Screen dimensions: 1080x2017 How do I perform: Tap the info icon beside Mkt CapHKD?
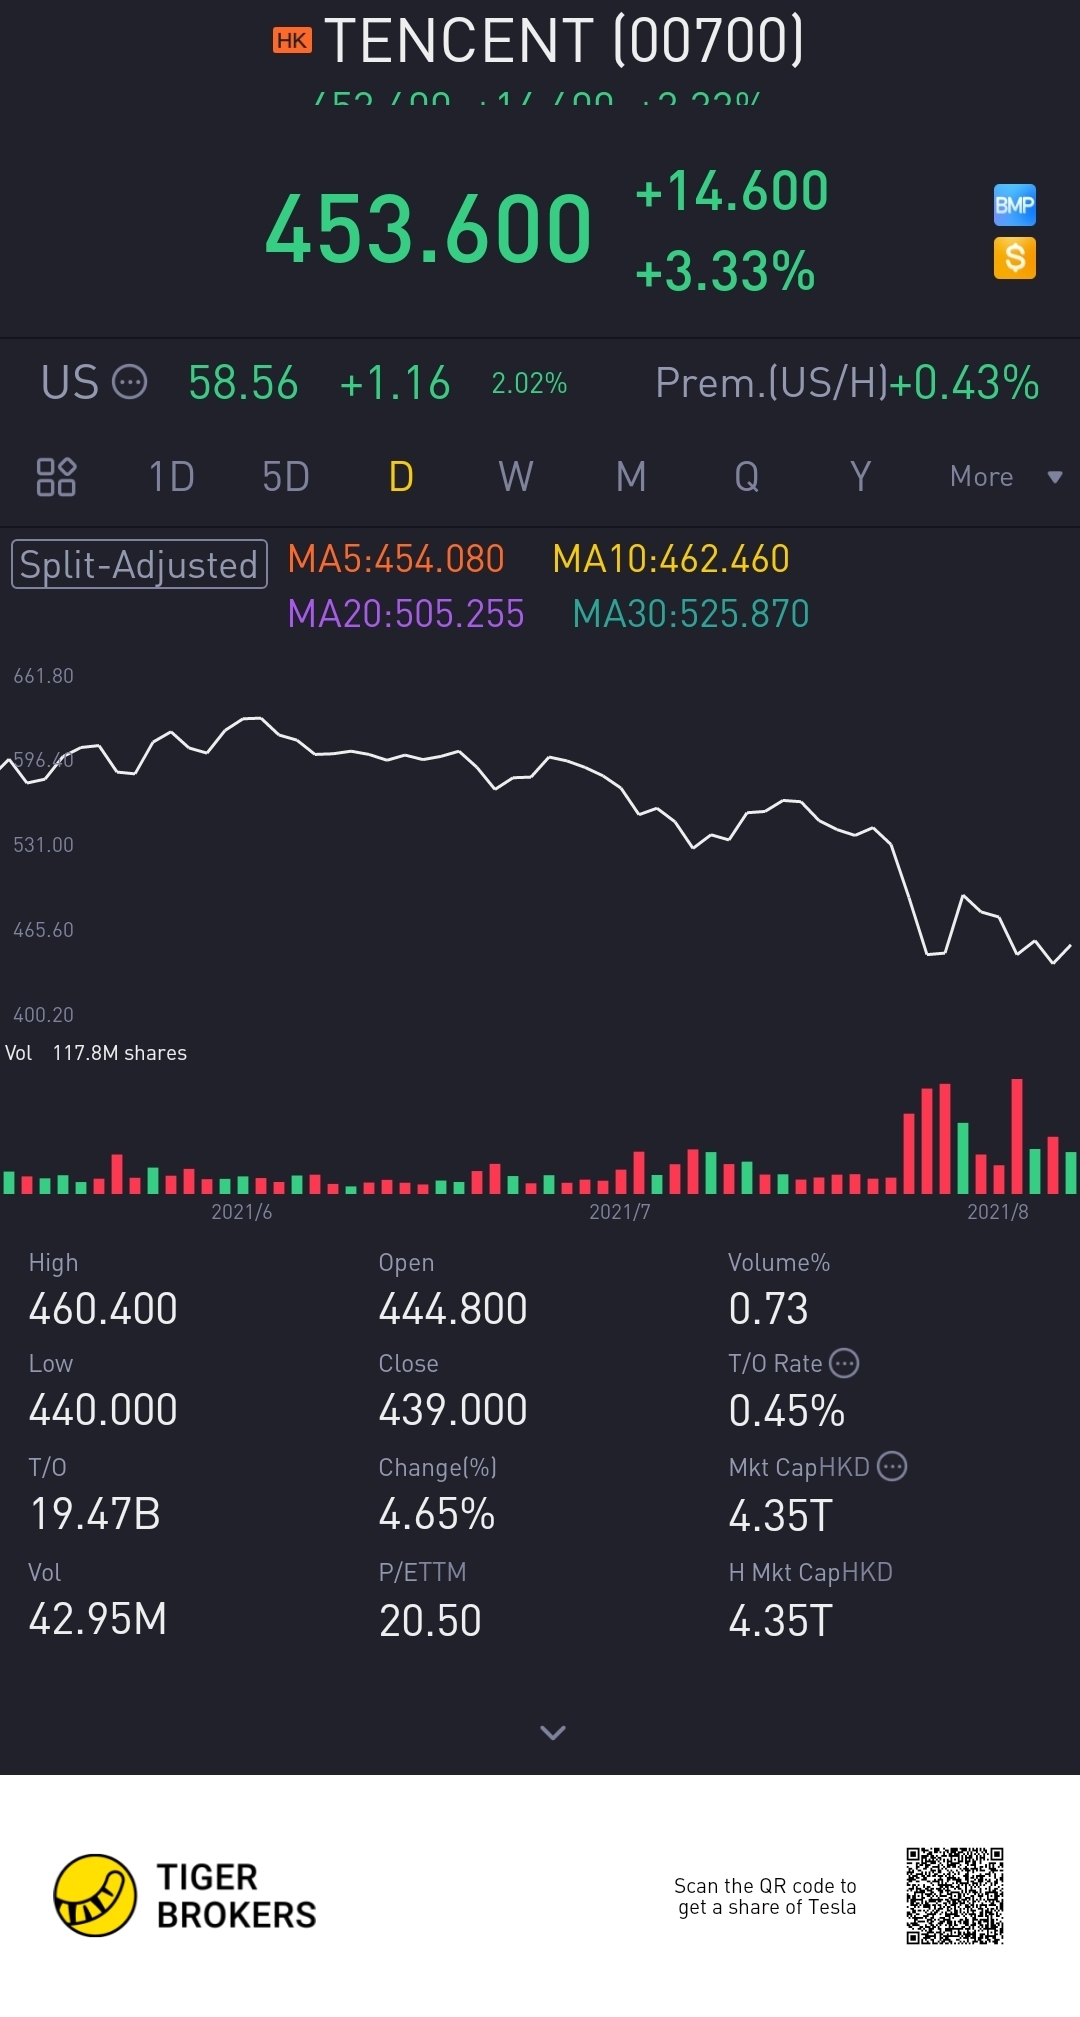tap(892, 1466)
